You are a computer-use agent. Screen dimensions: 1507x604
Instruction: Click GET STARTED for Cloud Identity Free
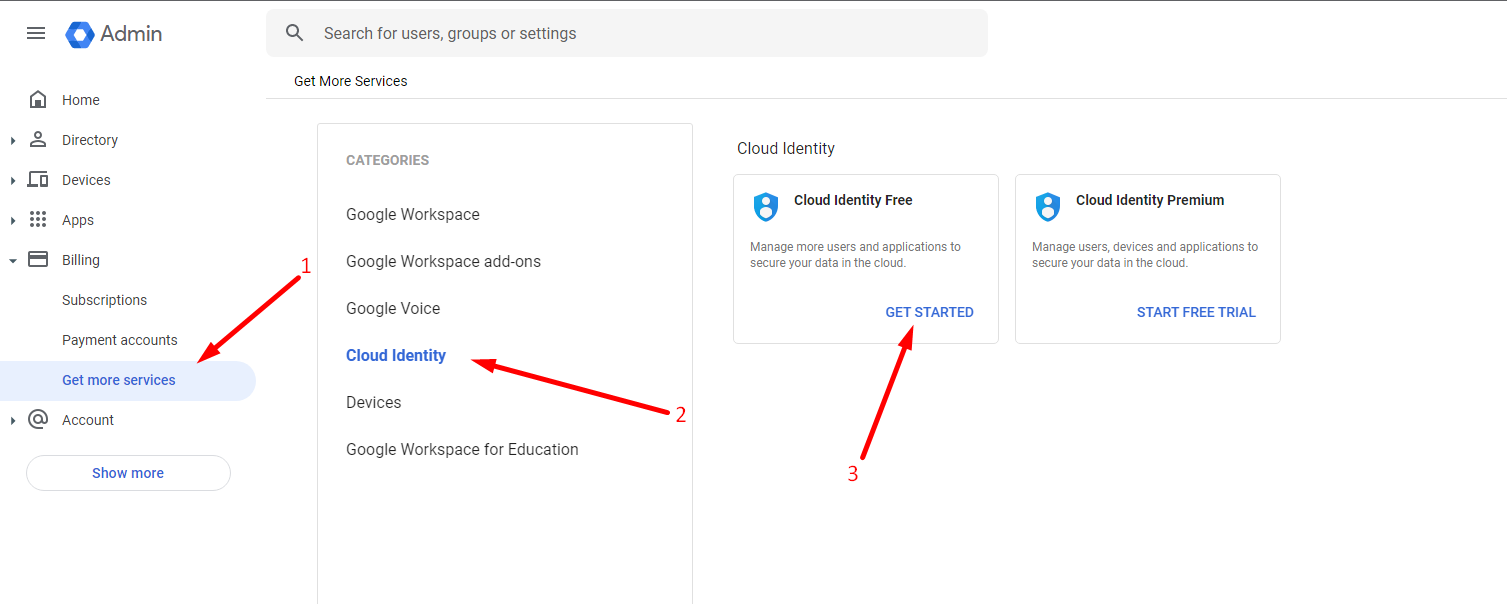click(x=929, y=312)
